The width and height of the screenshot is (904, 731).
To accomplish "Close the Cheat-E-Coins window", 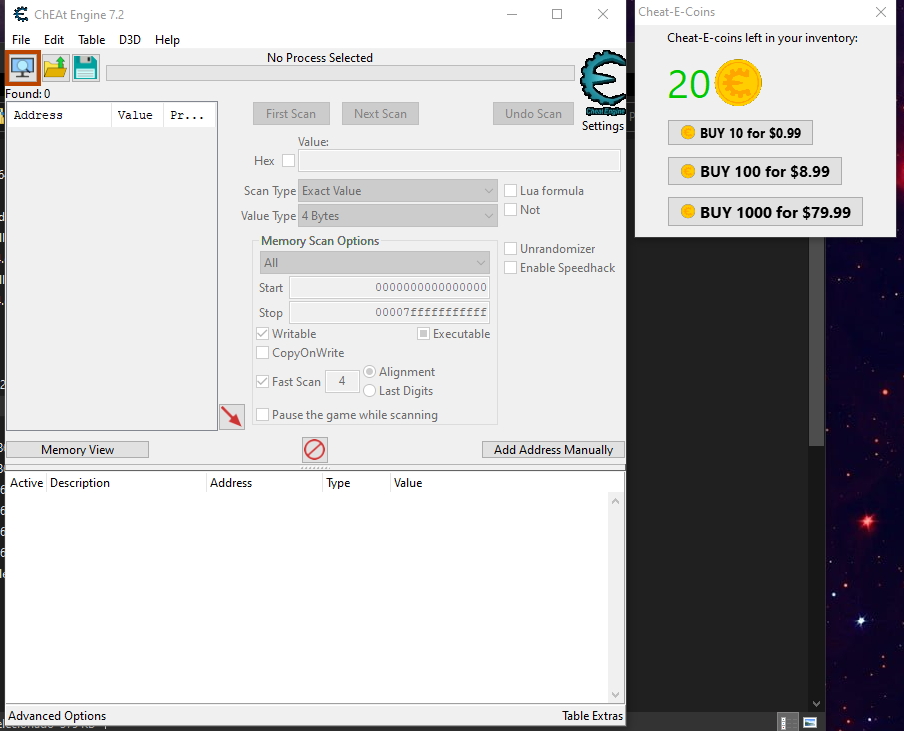I will [x=881, y=12].
